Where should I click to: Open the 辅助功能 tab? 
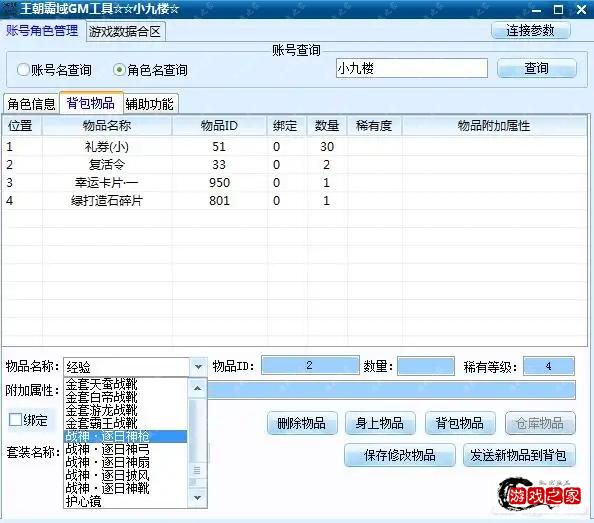tap(150, 104)
